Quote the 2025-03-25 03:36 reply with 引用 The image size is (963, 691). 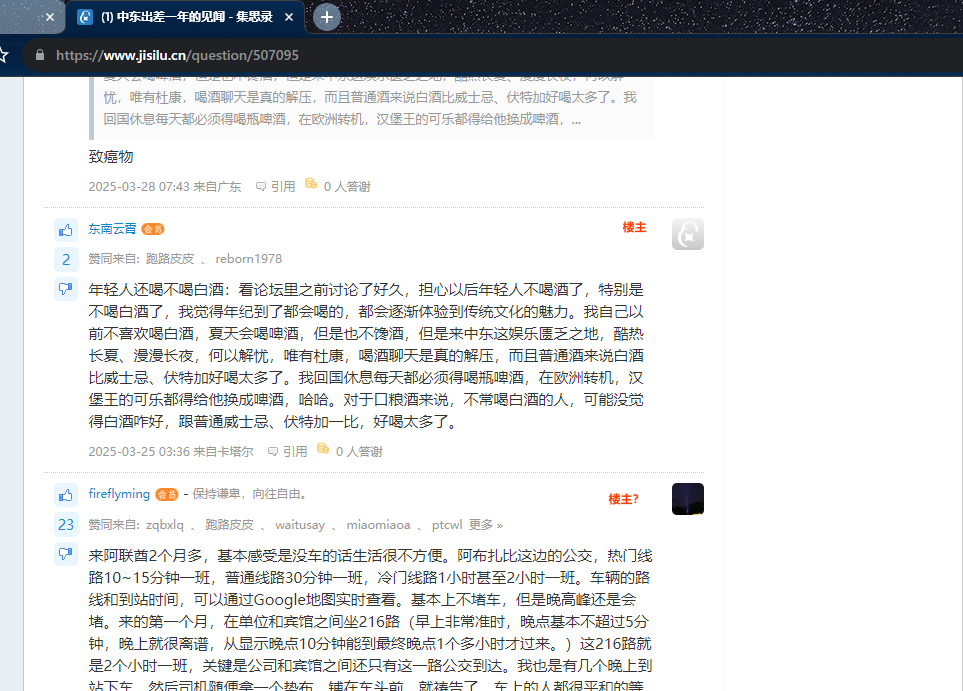(288, 451)
